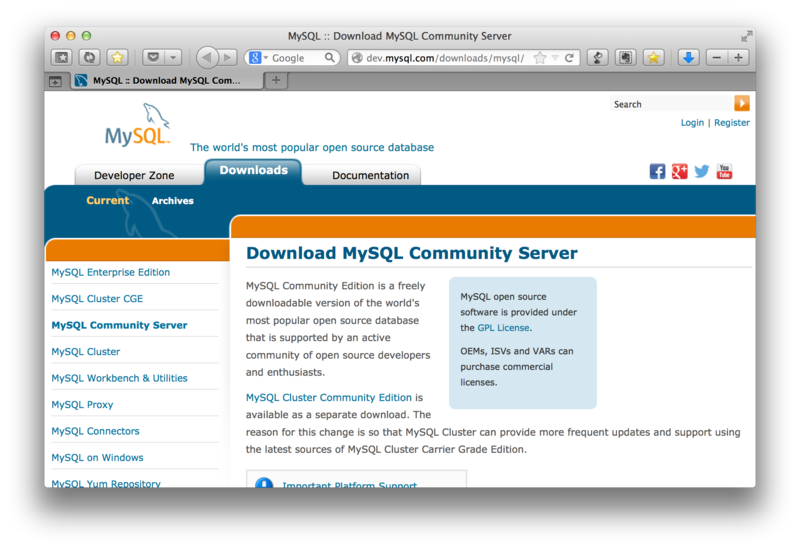Open MySQL Community Server sidebar link
The image size is (800, 549).
click(119, 326)
